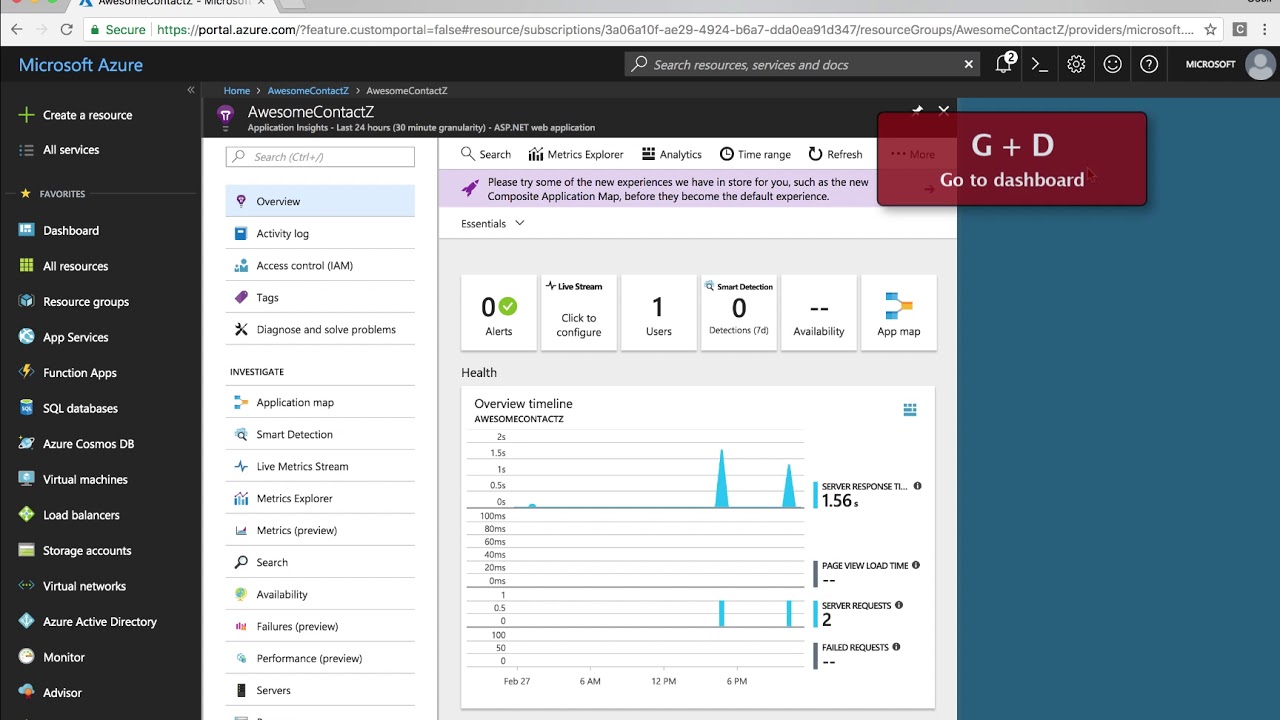Click the Function Apps lightning icon

(26, 372)
